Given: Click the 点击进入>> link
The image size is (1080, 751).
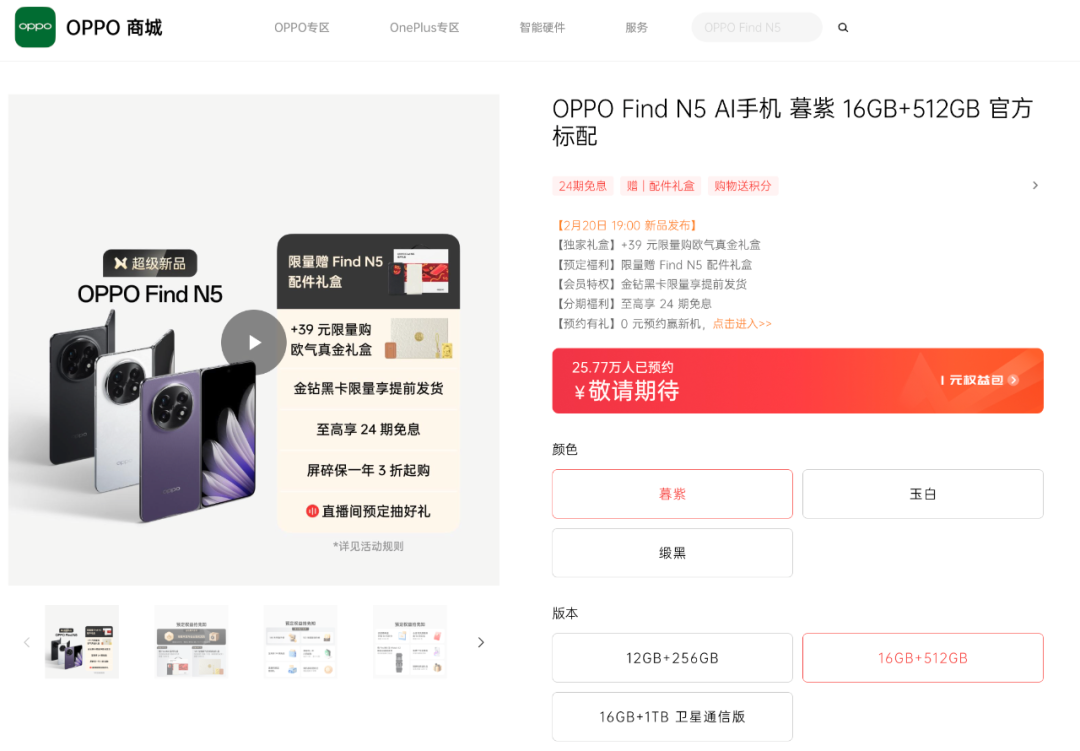Looking at the screenshot, I should click(742, 324).
